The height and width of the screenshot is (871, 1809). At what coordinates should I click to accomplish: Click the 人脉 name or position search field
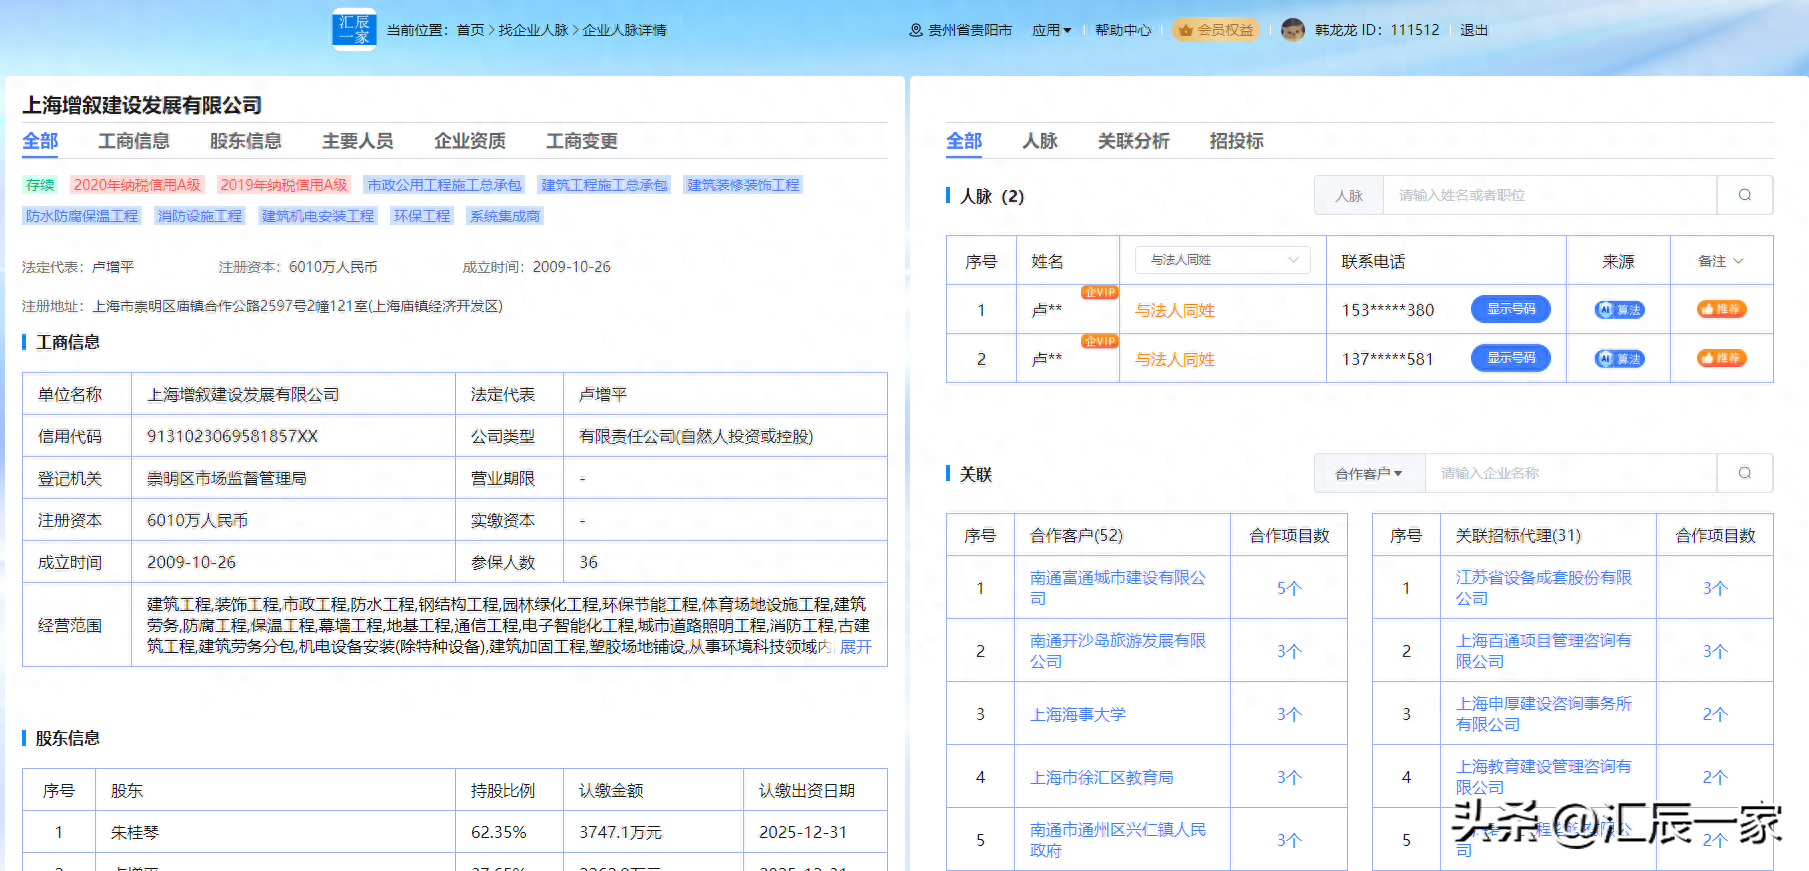1550,195
